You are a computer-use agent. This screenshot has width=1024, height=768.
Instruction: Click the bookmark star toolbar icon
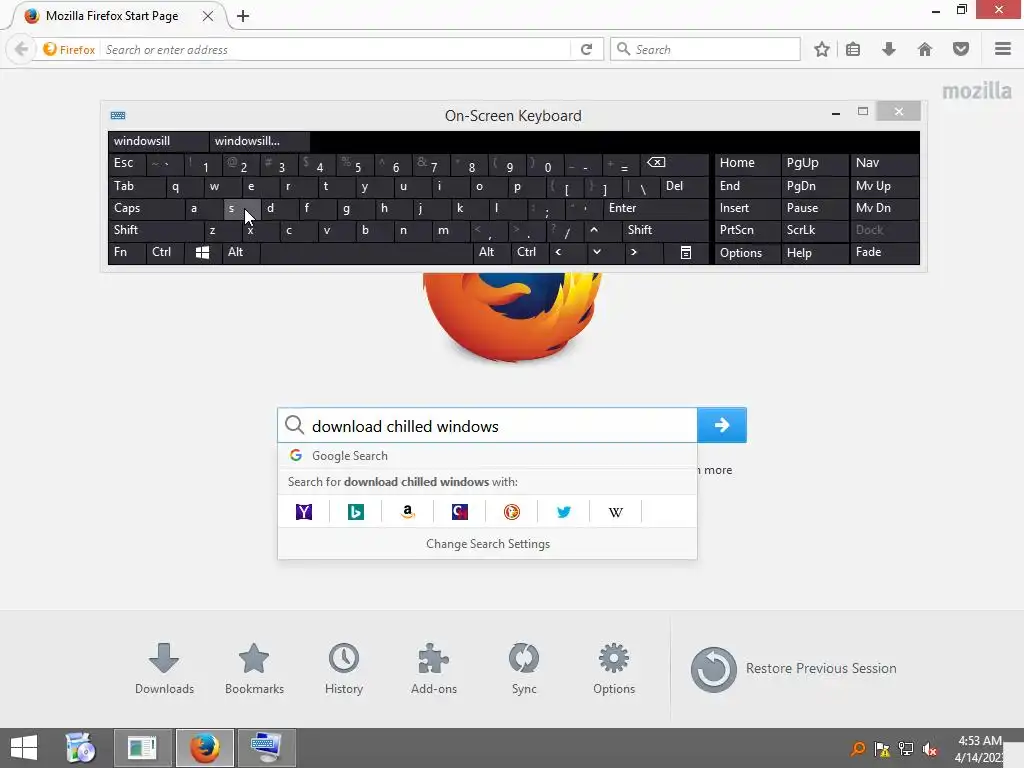(x=822, y=49)
